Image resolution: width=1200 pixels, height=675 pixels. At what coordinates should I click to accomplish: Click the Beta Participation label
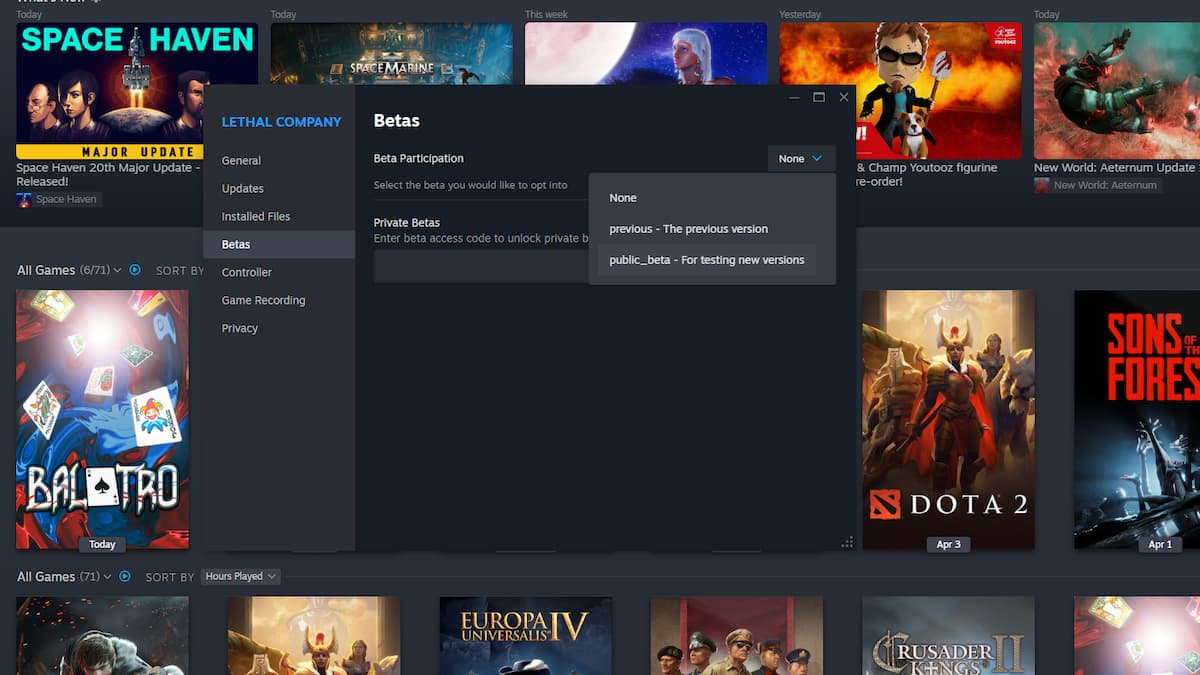419,158
